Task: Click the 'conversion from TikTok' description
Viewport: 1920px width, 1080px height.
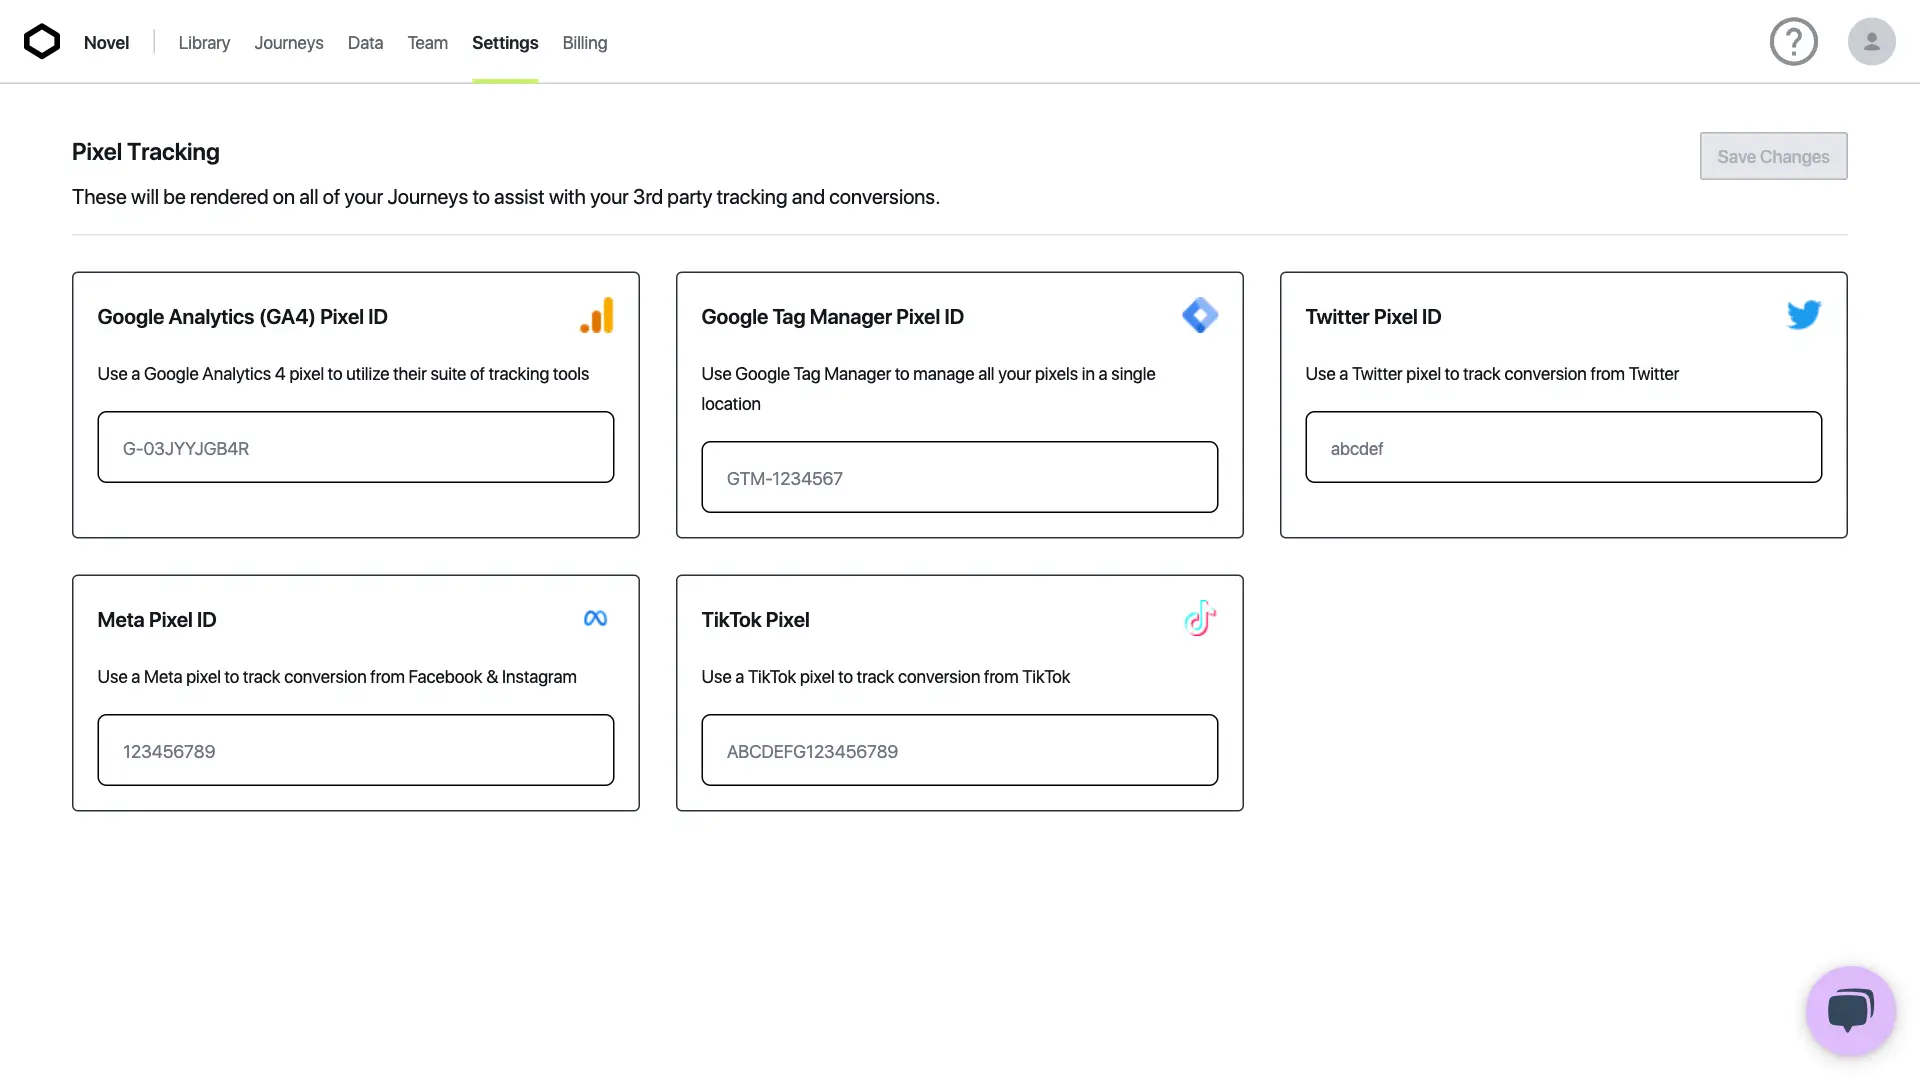Action: tap(886, 677)
